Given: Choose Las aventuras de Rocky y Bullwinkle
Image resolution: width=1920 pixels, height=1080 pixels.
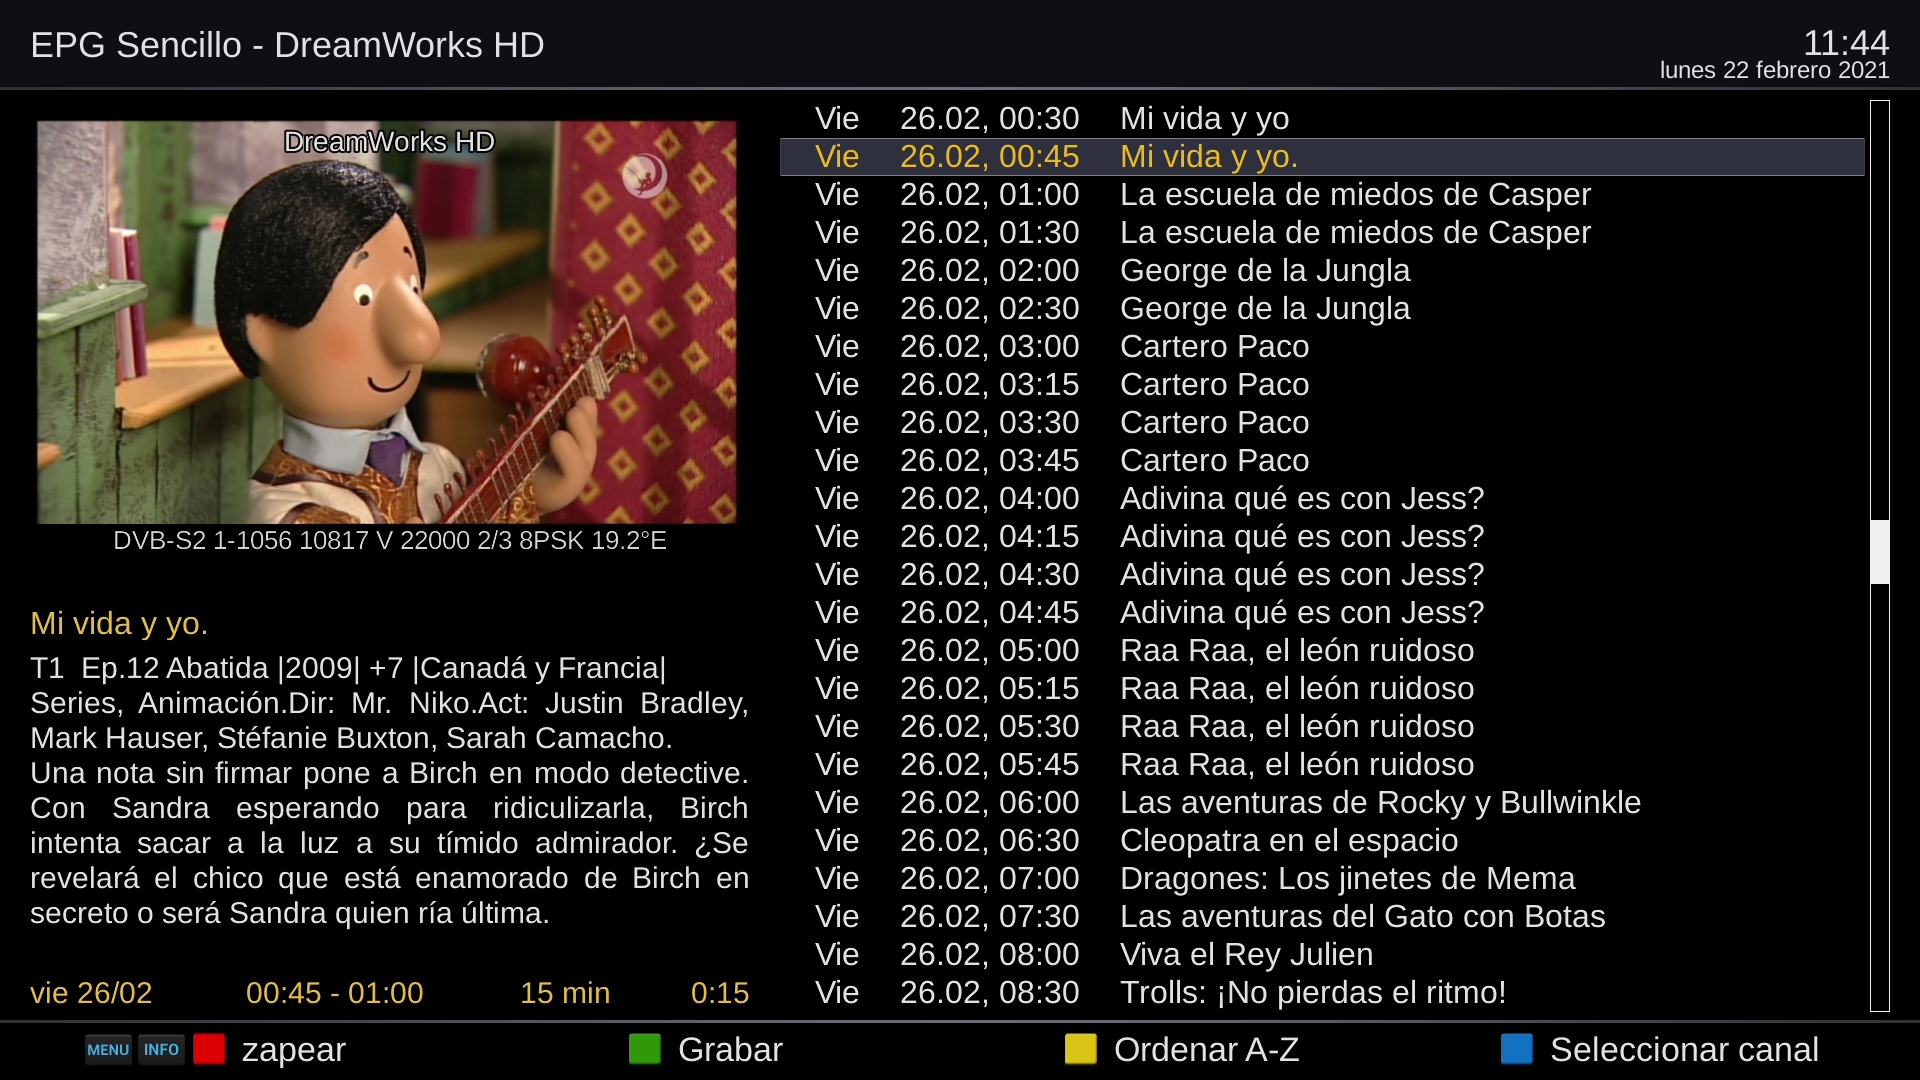Looking at the screenshot, I should [x=1322, y=803].
